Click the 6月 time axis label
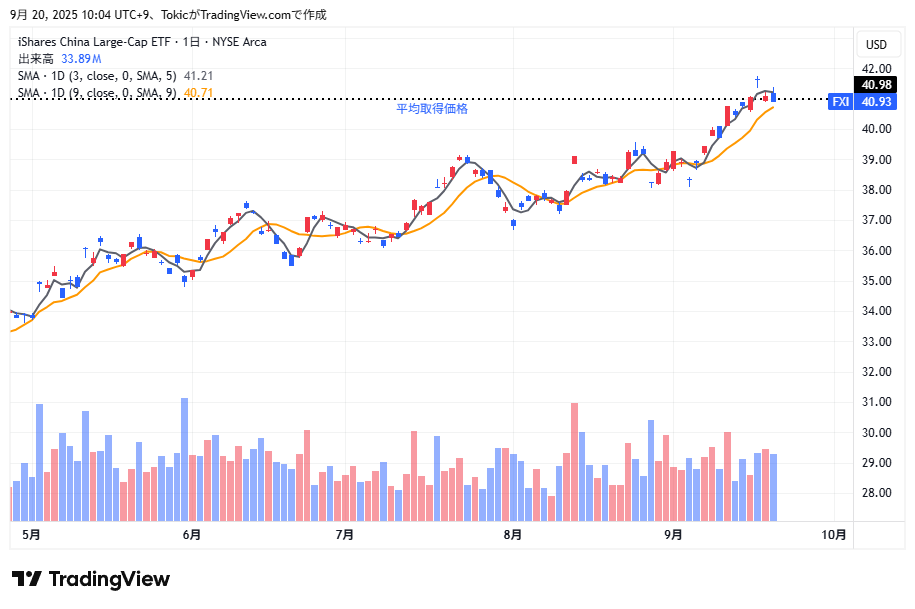This screenshot has width=915, height=609. click(x=191, y=534)
